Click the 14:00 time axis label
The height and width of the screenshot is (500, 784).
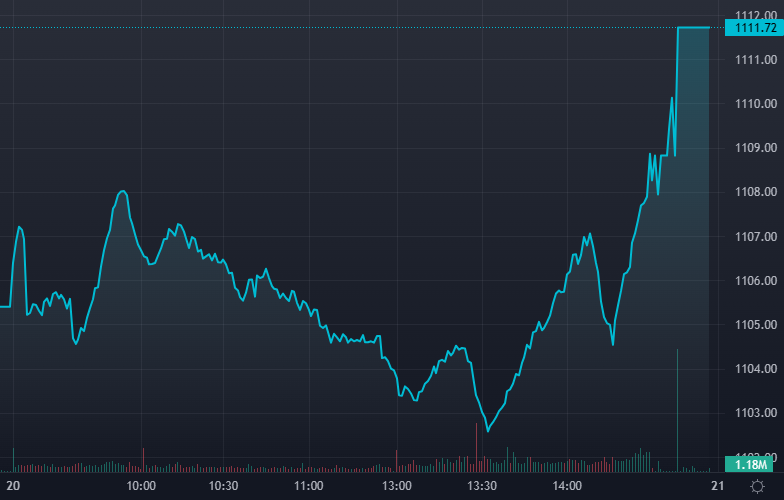coord(567,486)
